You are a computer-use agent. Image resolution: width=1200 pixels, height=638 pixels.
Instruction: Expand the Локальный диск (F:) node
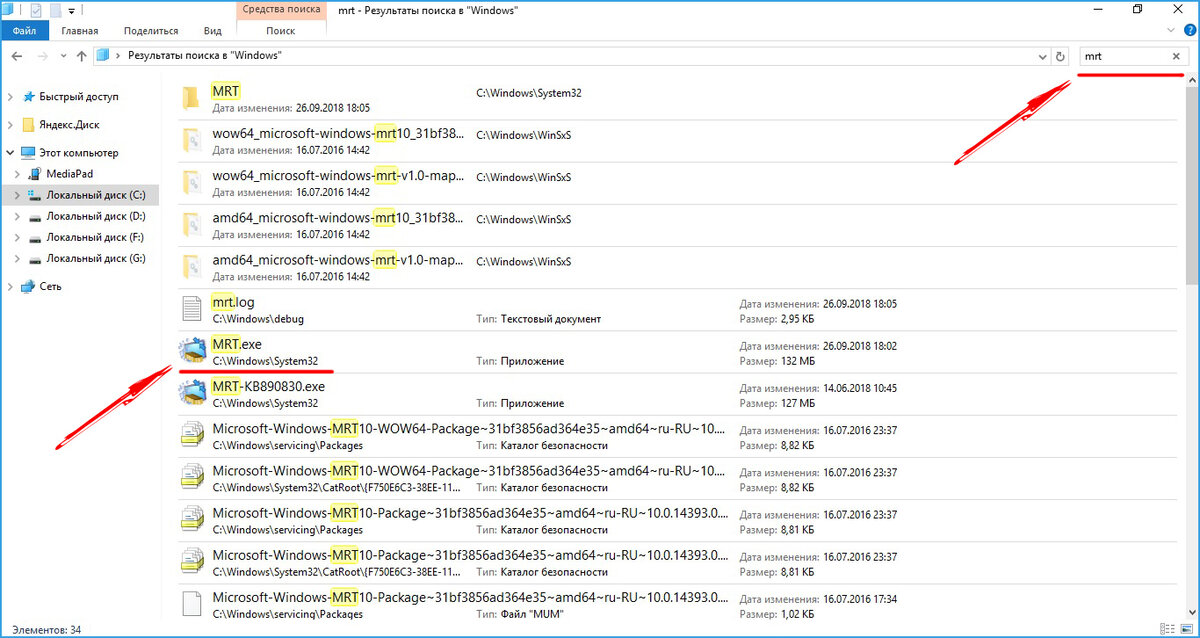(x=18, y=237)
